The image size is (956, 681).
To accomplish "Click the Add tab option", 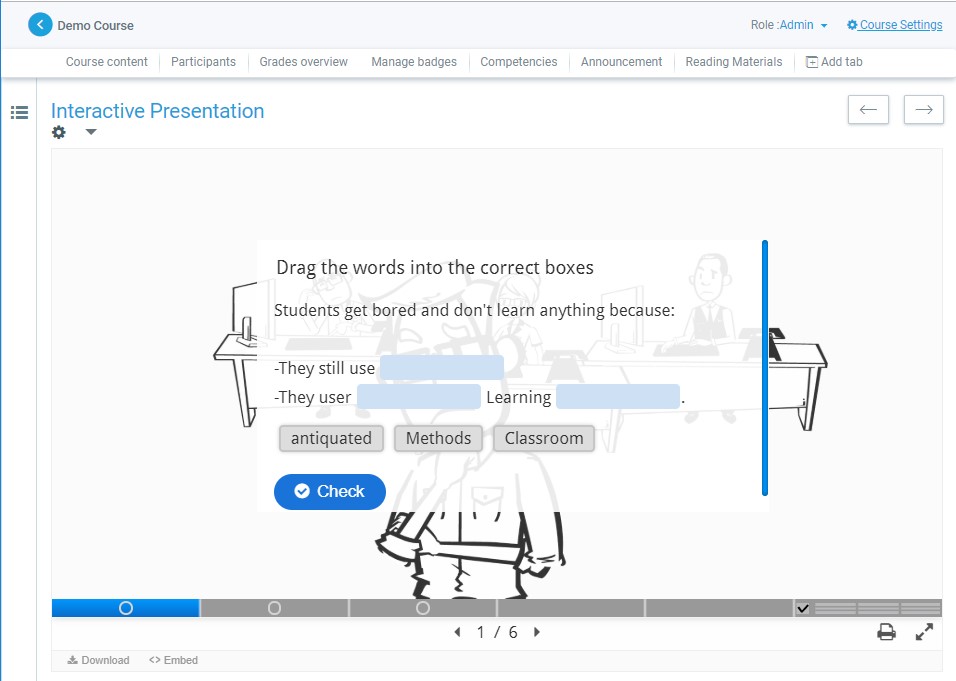I will pyautogui.click(x=834, y=62).
